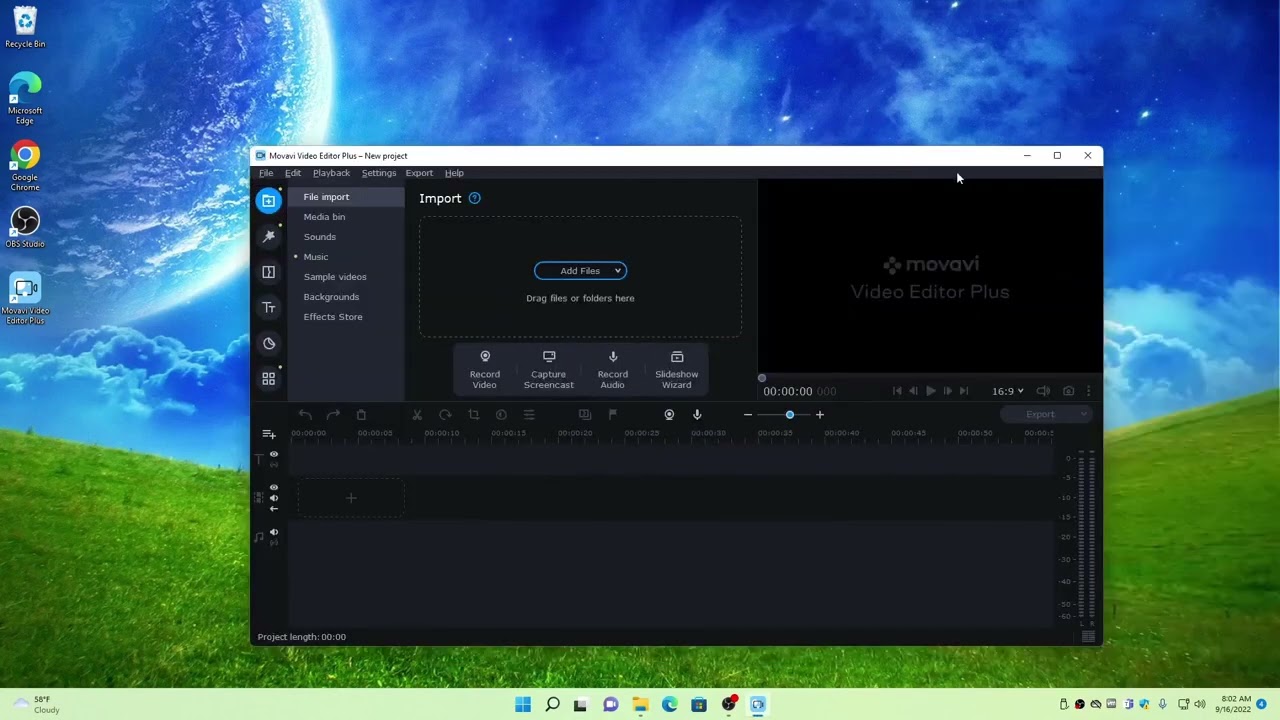Open the 16:9 aspect ratio dropdown
The image size is (1280, 720).
click(x=1008, y=391)
